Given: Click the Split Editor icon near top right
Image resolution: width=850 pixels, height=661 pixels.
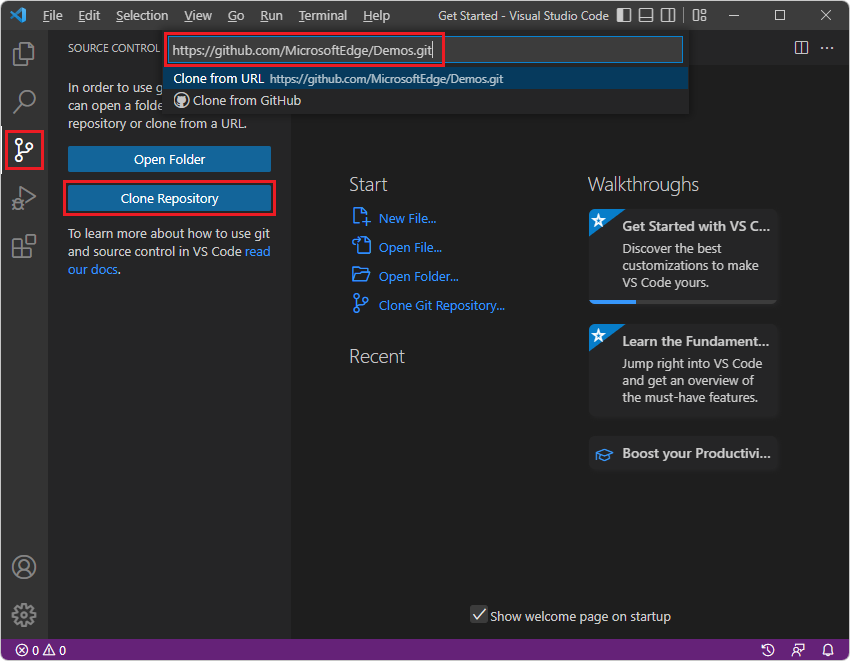Looking at the screenshot, I should pos(801,47).
